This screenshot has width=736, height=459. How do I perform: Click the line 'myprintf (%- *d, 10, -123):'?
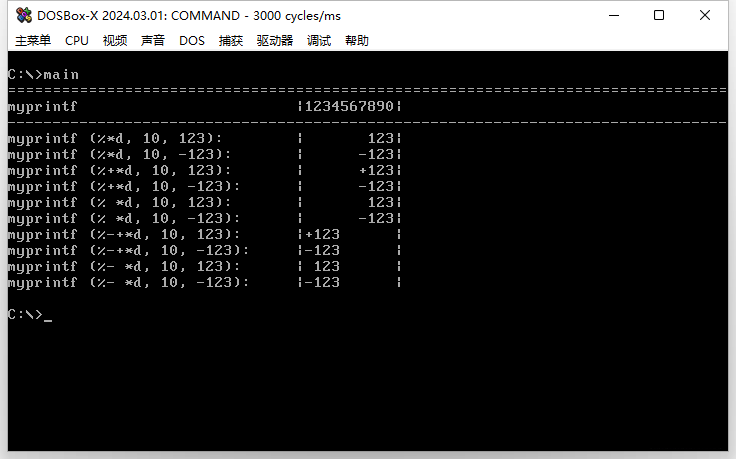129,282
